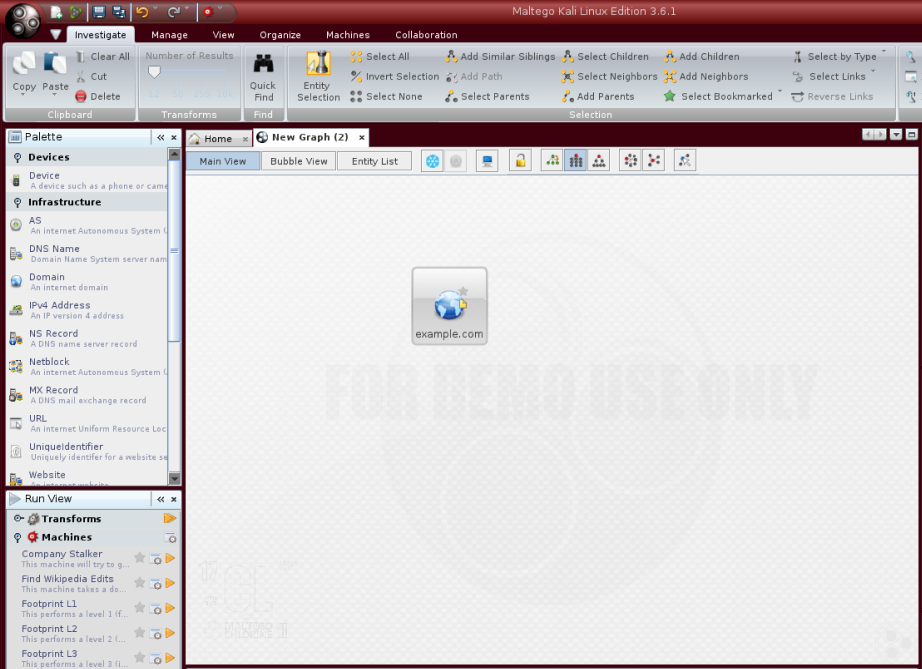Favorite the Footprint L2 star

click(x=139, y=633)
